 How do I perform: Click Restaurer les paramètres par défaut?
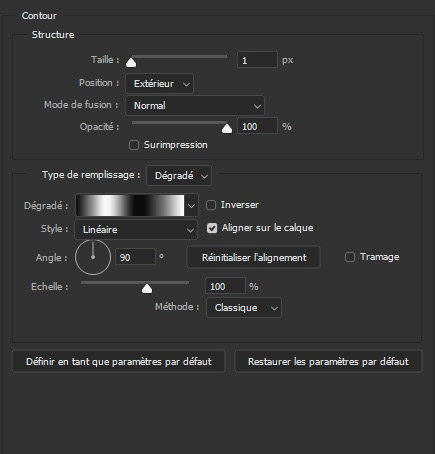[328, 362]
